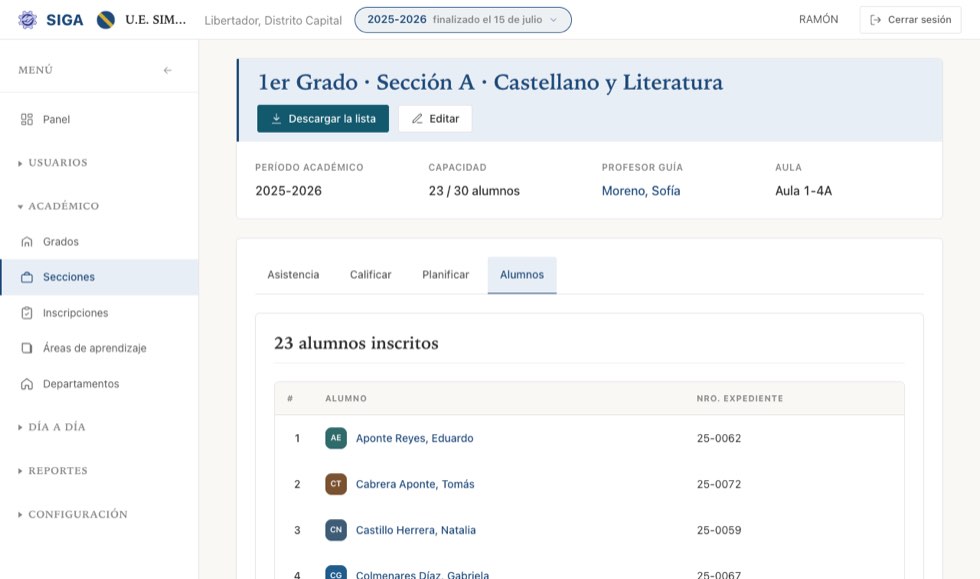The image size is (980, 579).
Task: Open profesor guía link Moreno, Sofía
Action: (x=641, y=191)
